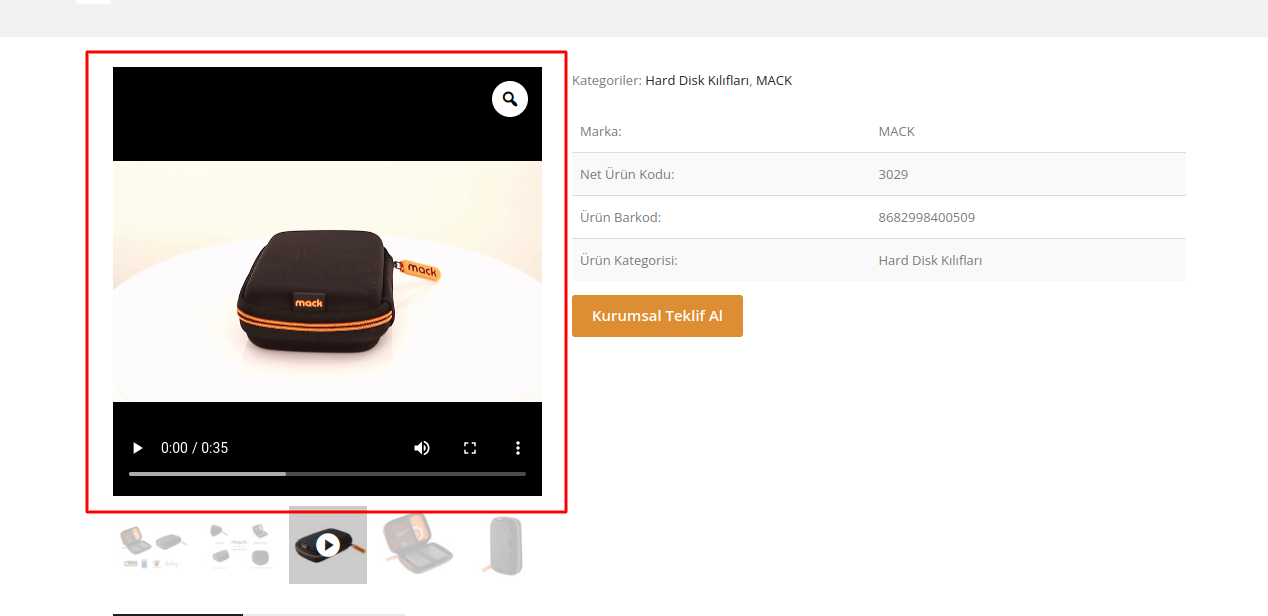
Task: Select fifth thumbnail showing upright case
Action: point(504,545)
